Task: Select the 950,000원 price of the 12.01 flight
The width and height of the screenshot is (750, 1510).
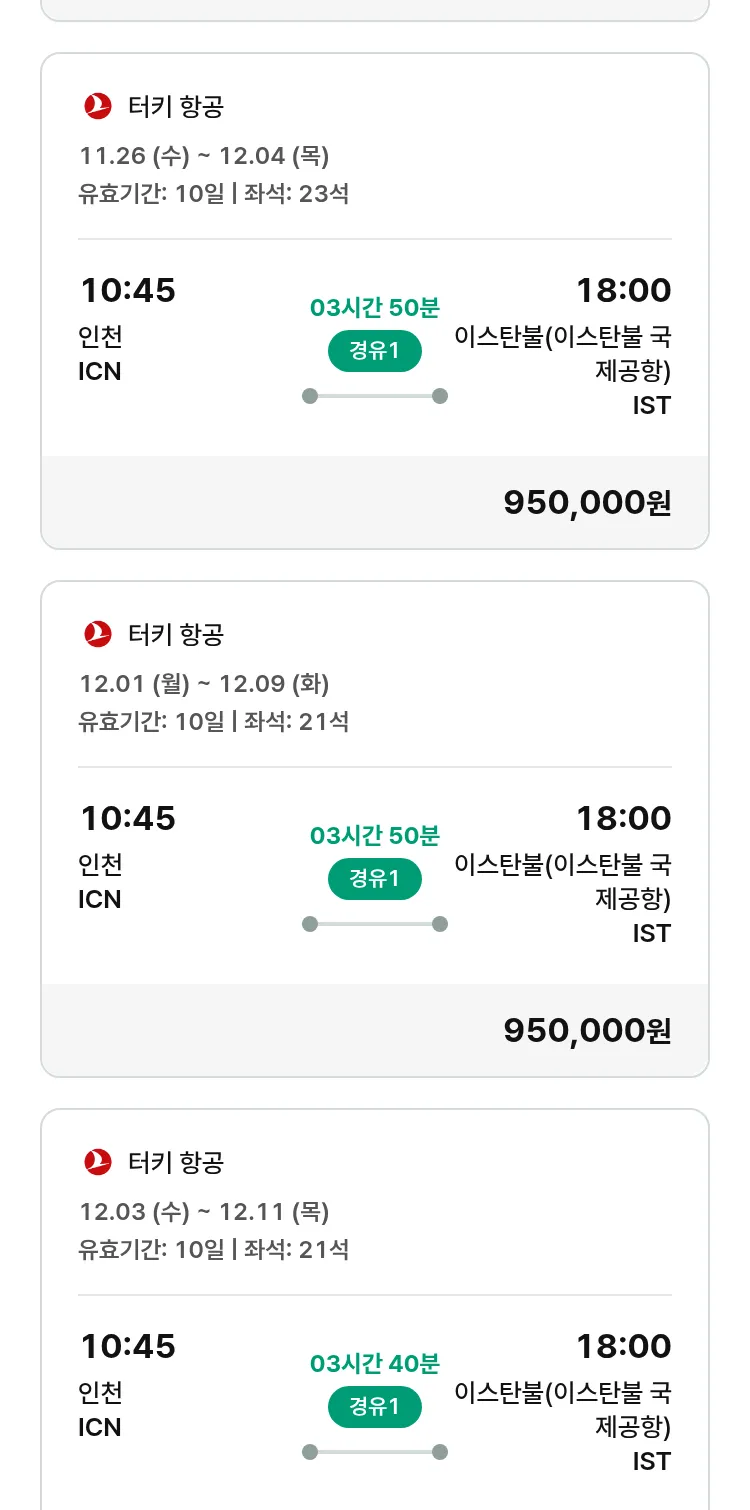Action: click(587, 1031)
